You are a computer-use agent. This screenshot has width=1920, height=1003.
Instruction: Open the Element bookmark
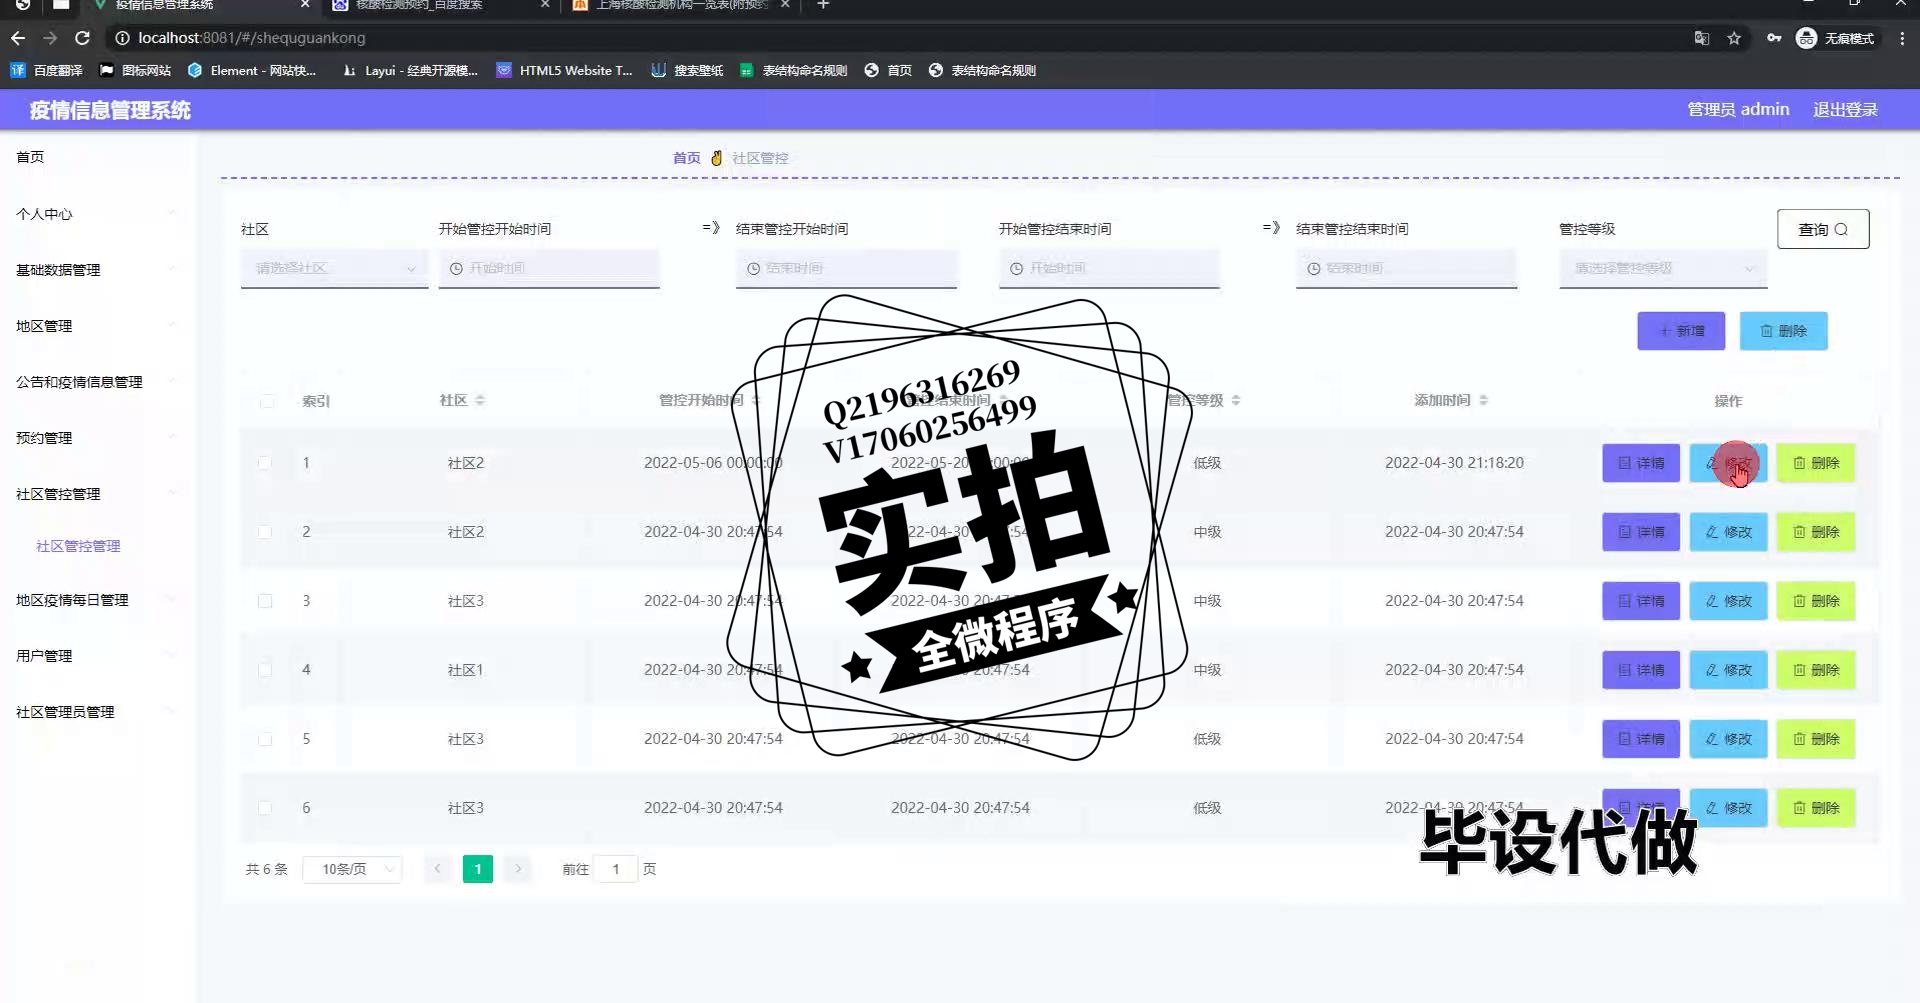(252, 70)
